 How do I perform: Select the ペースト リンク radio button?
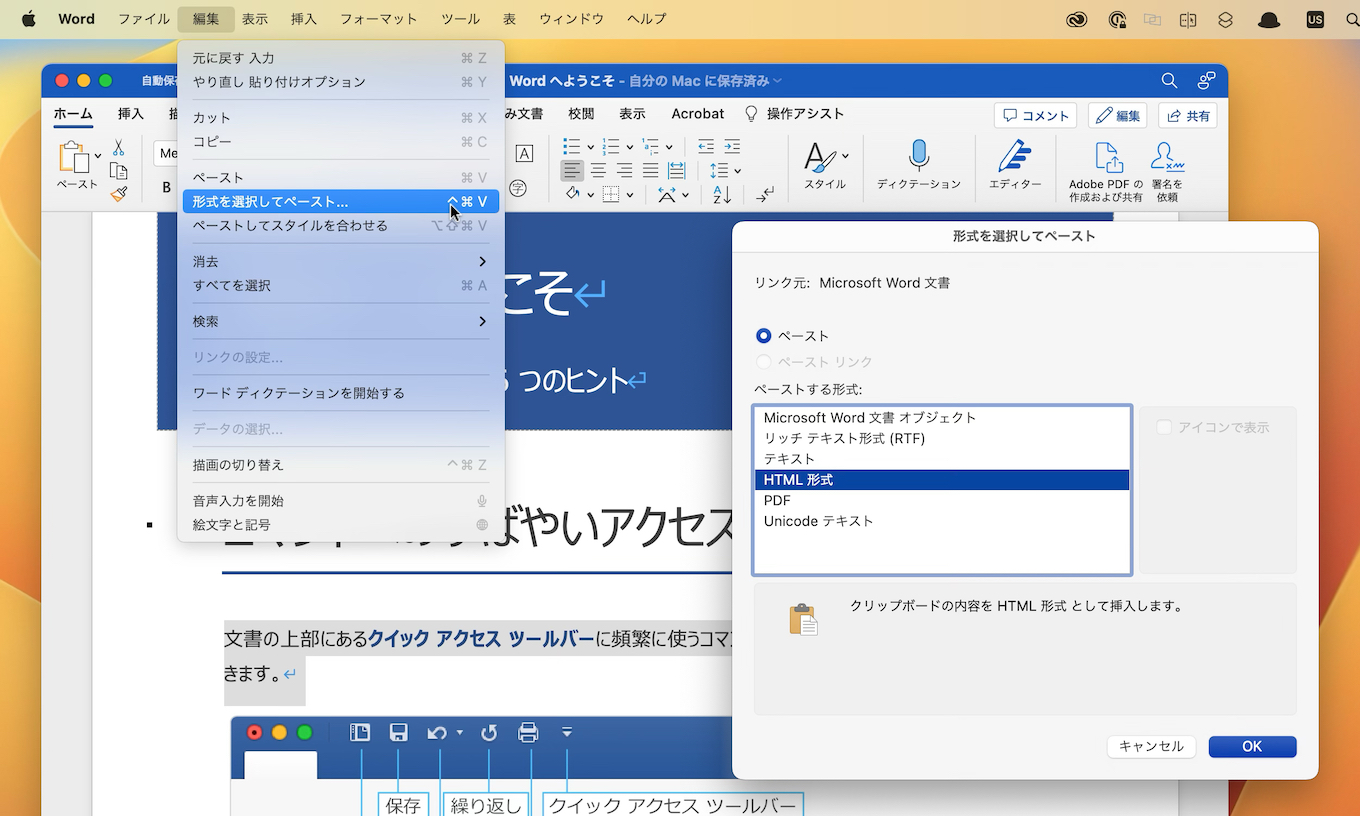pyautogui.click(x=764, y=362)
